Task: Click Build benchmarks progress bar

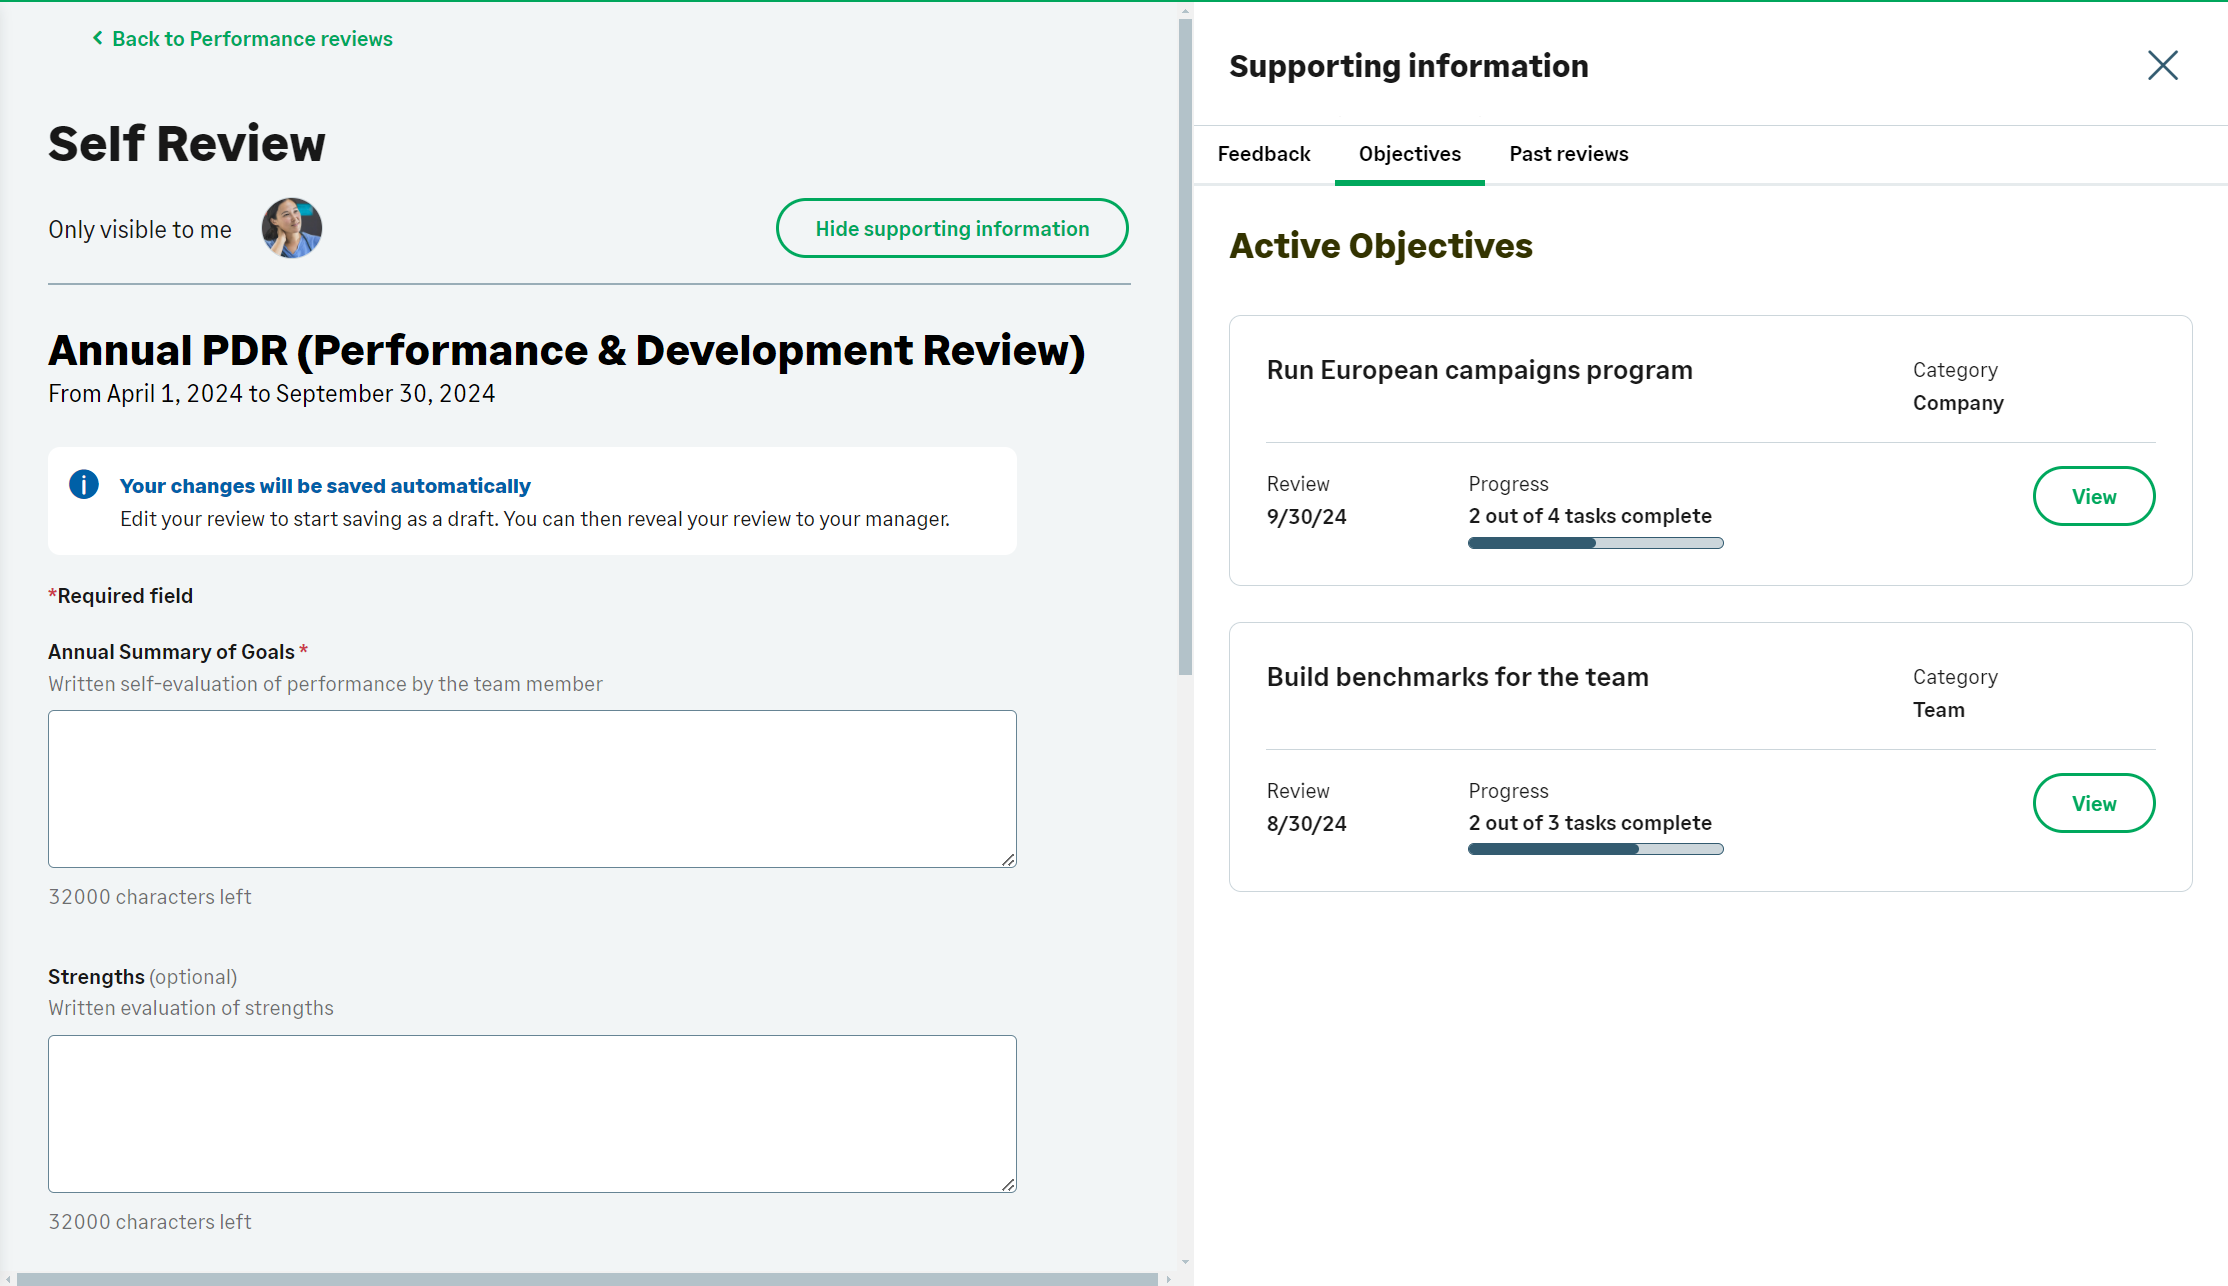Action: 1594,849
